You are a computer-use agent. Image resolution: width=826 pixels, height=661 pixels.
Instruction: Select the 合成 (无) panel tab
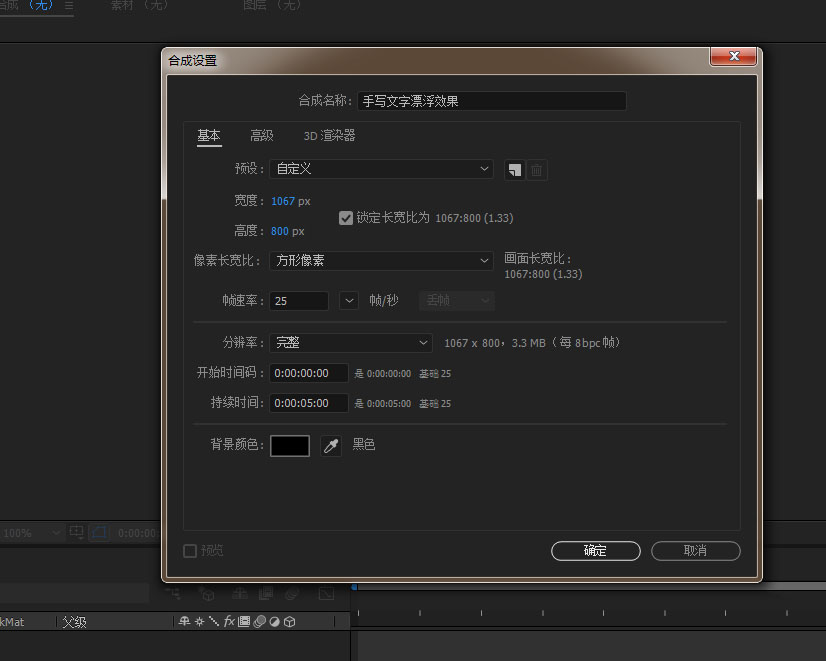(x=26, y=5)
